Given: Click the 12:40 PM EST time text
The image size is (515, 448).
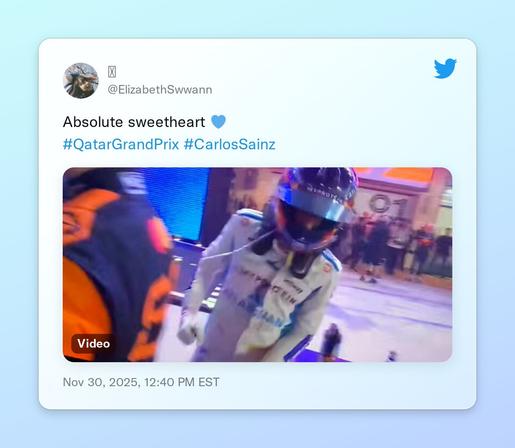Looking at the screenshot, I should (182, 382).
